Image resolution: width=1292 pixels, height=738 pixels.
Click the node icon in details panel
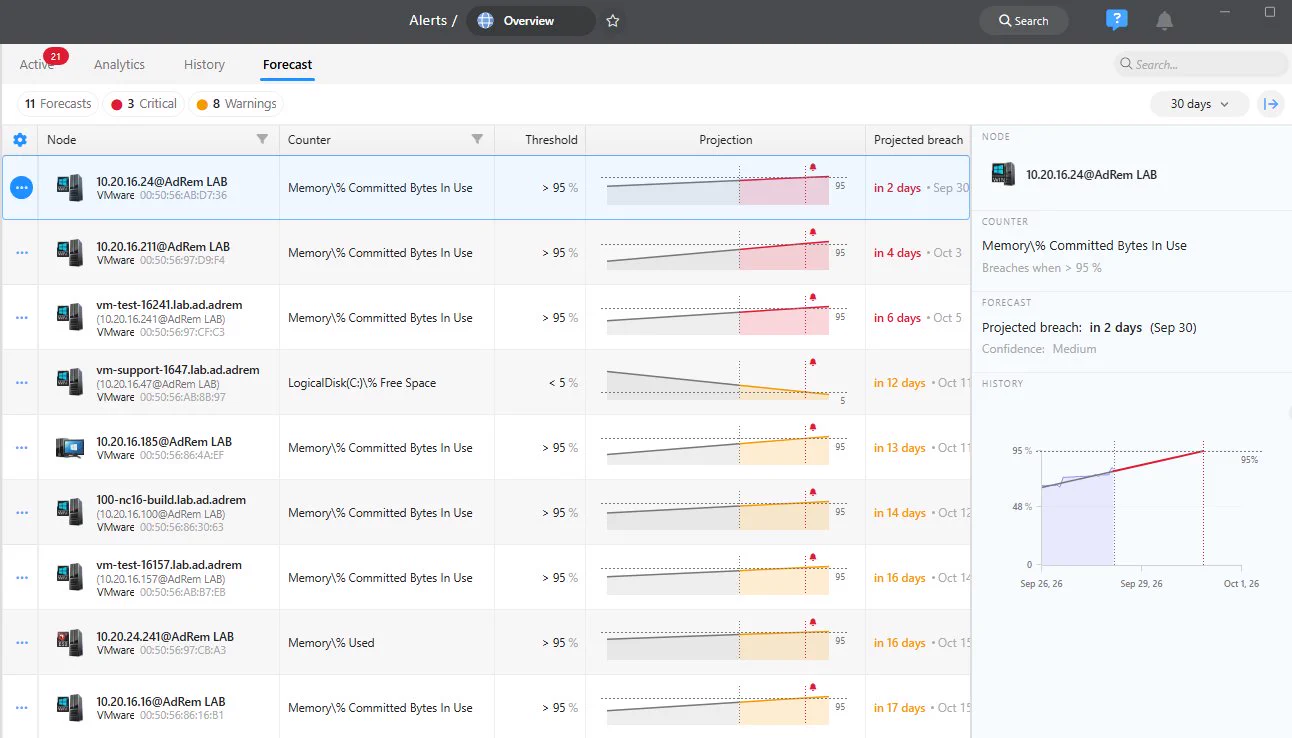click(x=1003, y=174)
